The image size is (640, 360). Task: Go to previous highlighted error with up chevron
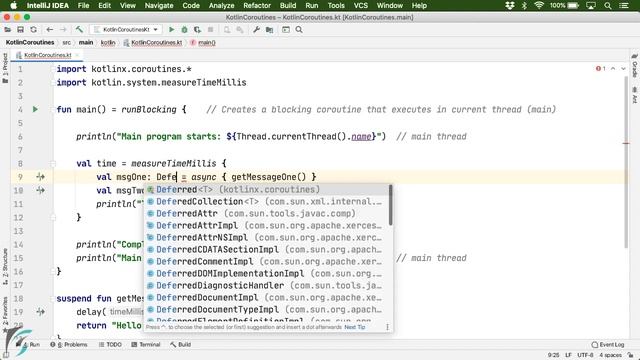pyautogui.click(x=613, y=69)
